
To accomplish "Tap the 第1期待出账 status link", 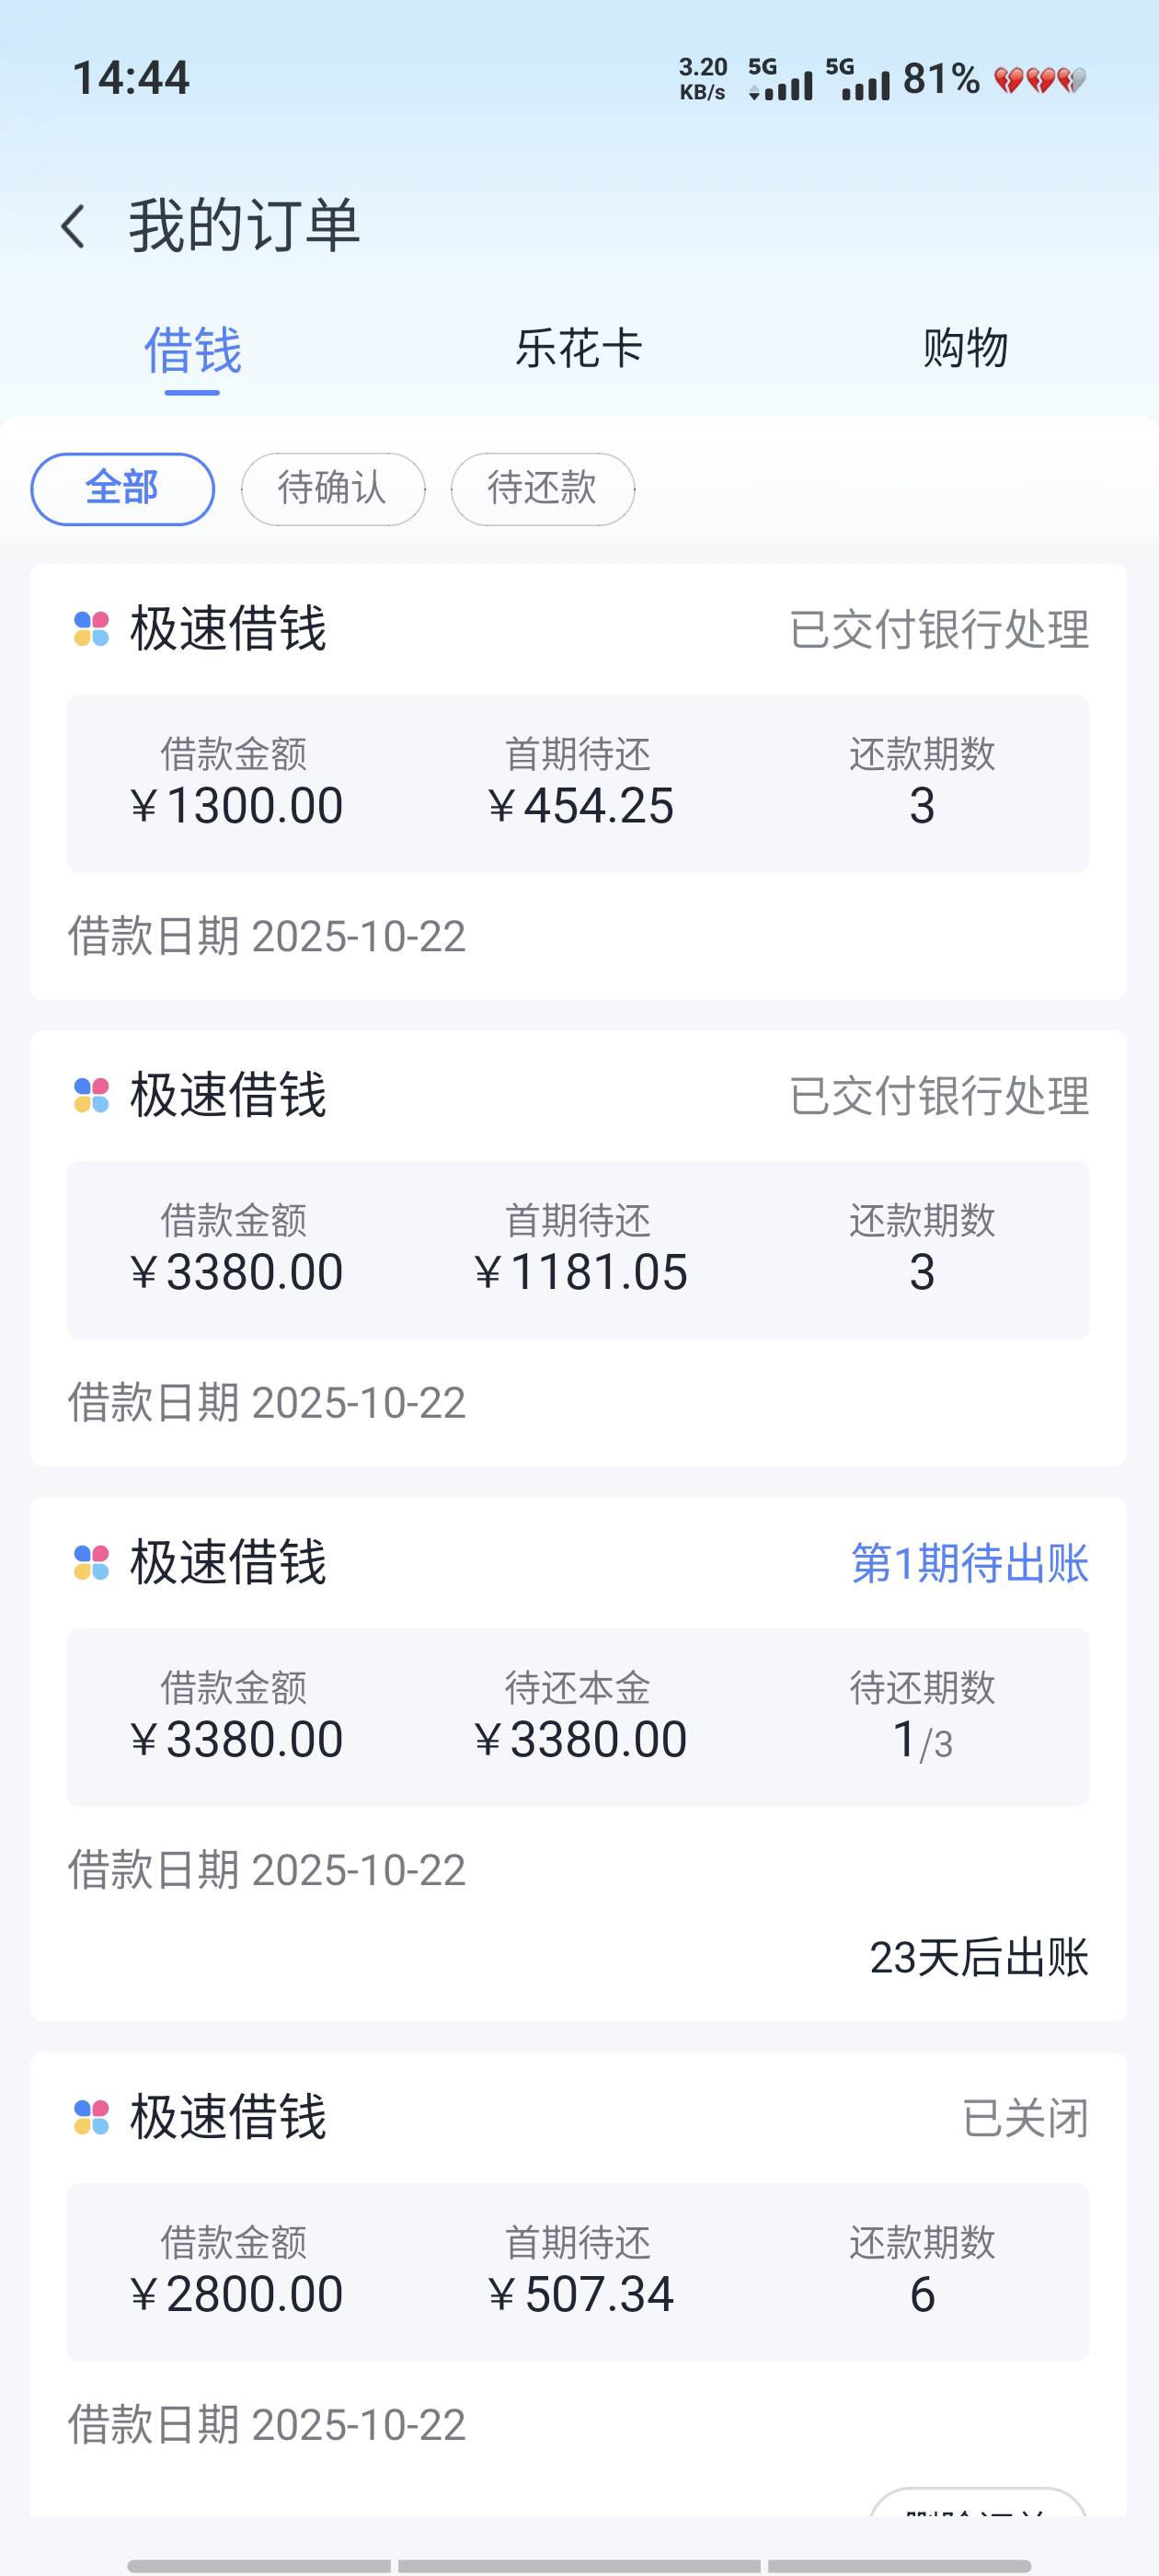I will (968, 1563).
